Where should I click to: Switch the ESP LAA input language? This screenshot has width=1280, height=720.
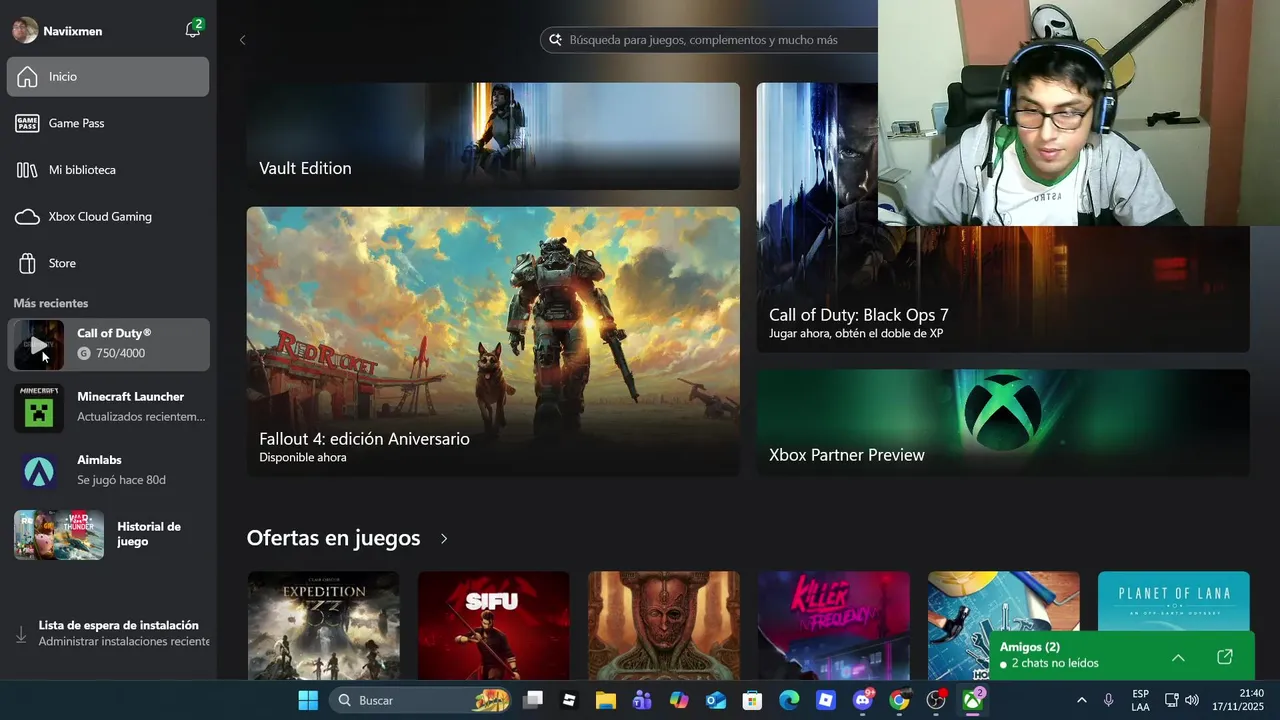coord(1141,700)
